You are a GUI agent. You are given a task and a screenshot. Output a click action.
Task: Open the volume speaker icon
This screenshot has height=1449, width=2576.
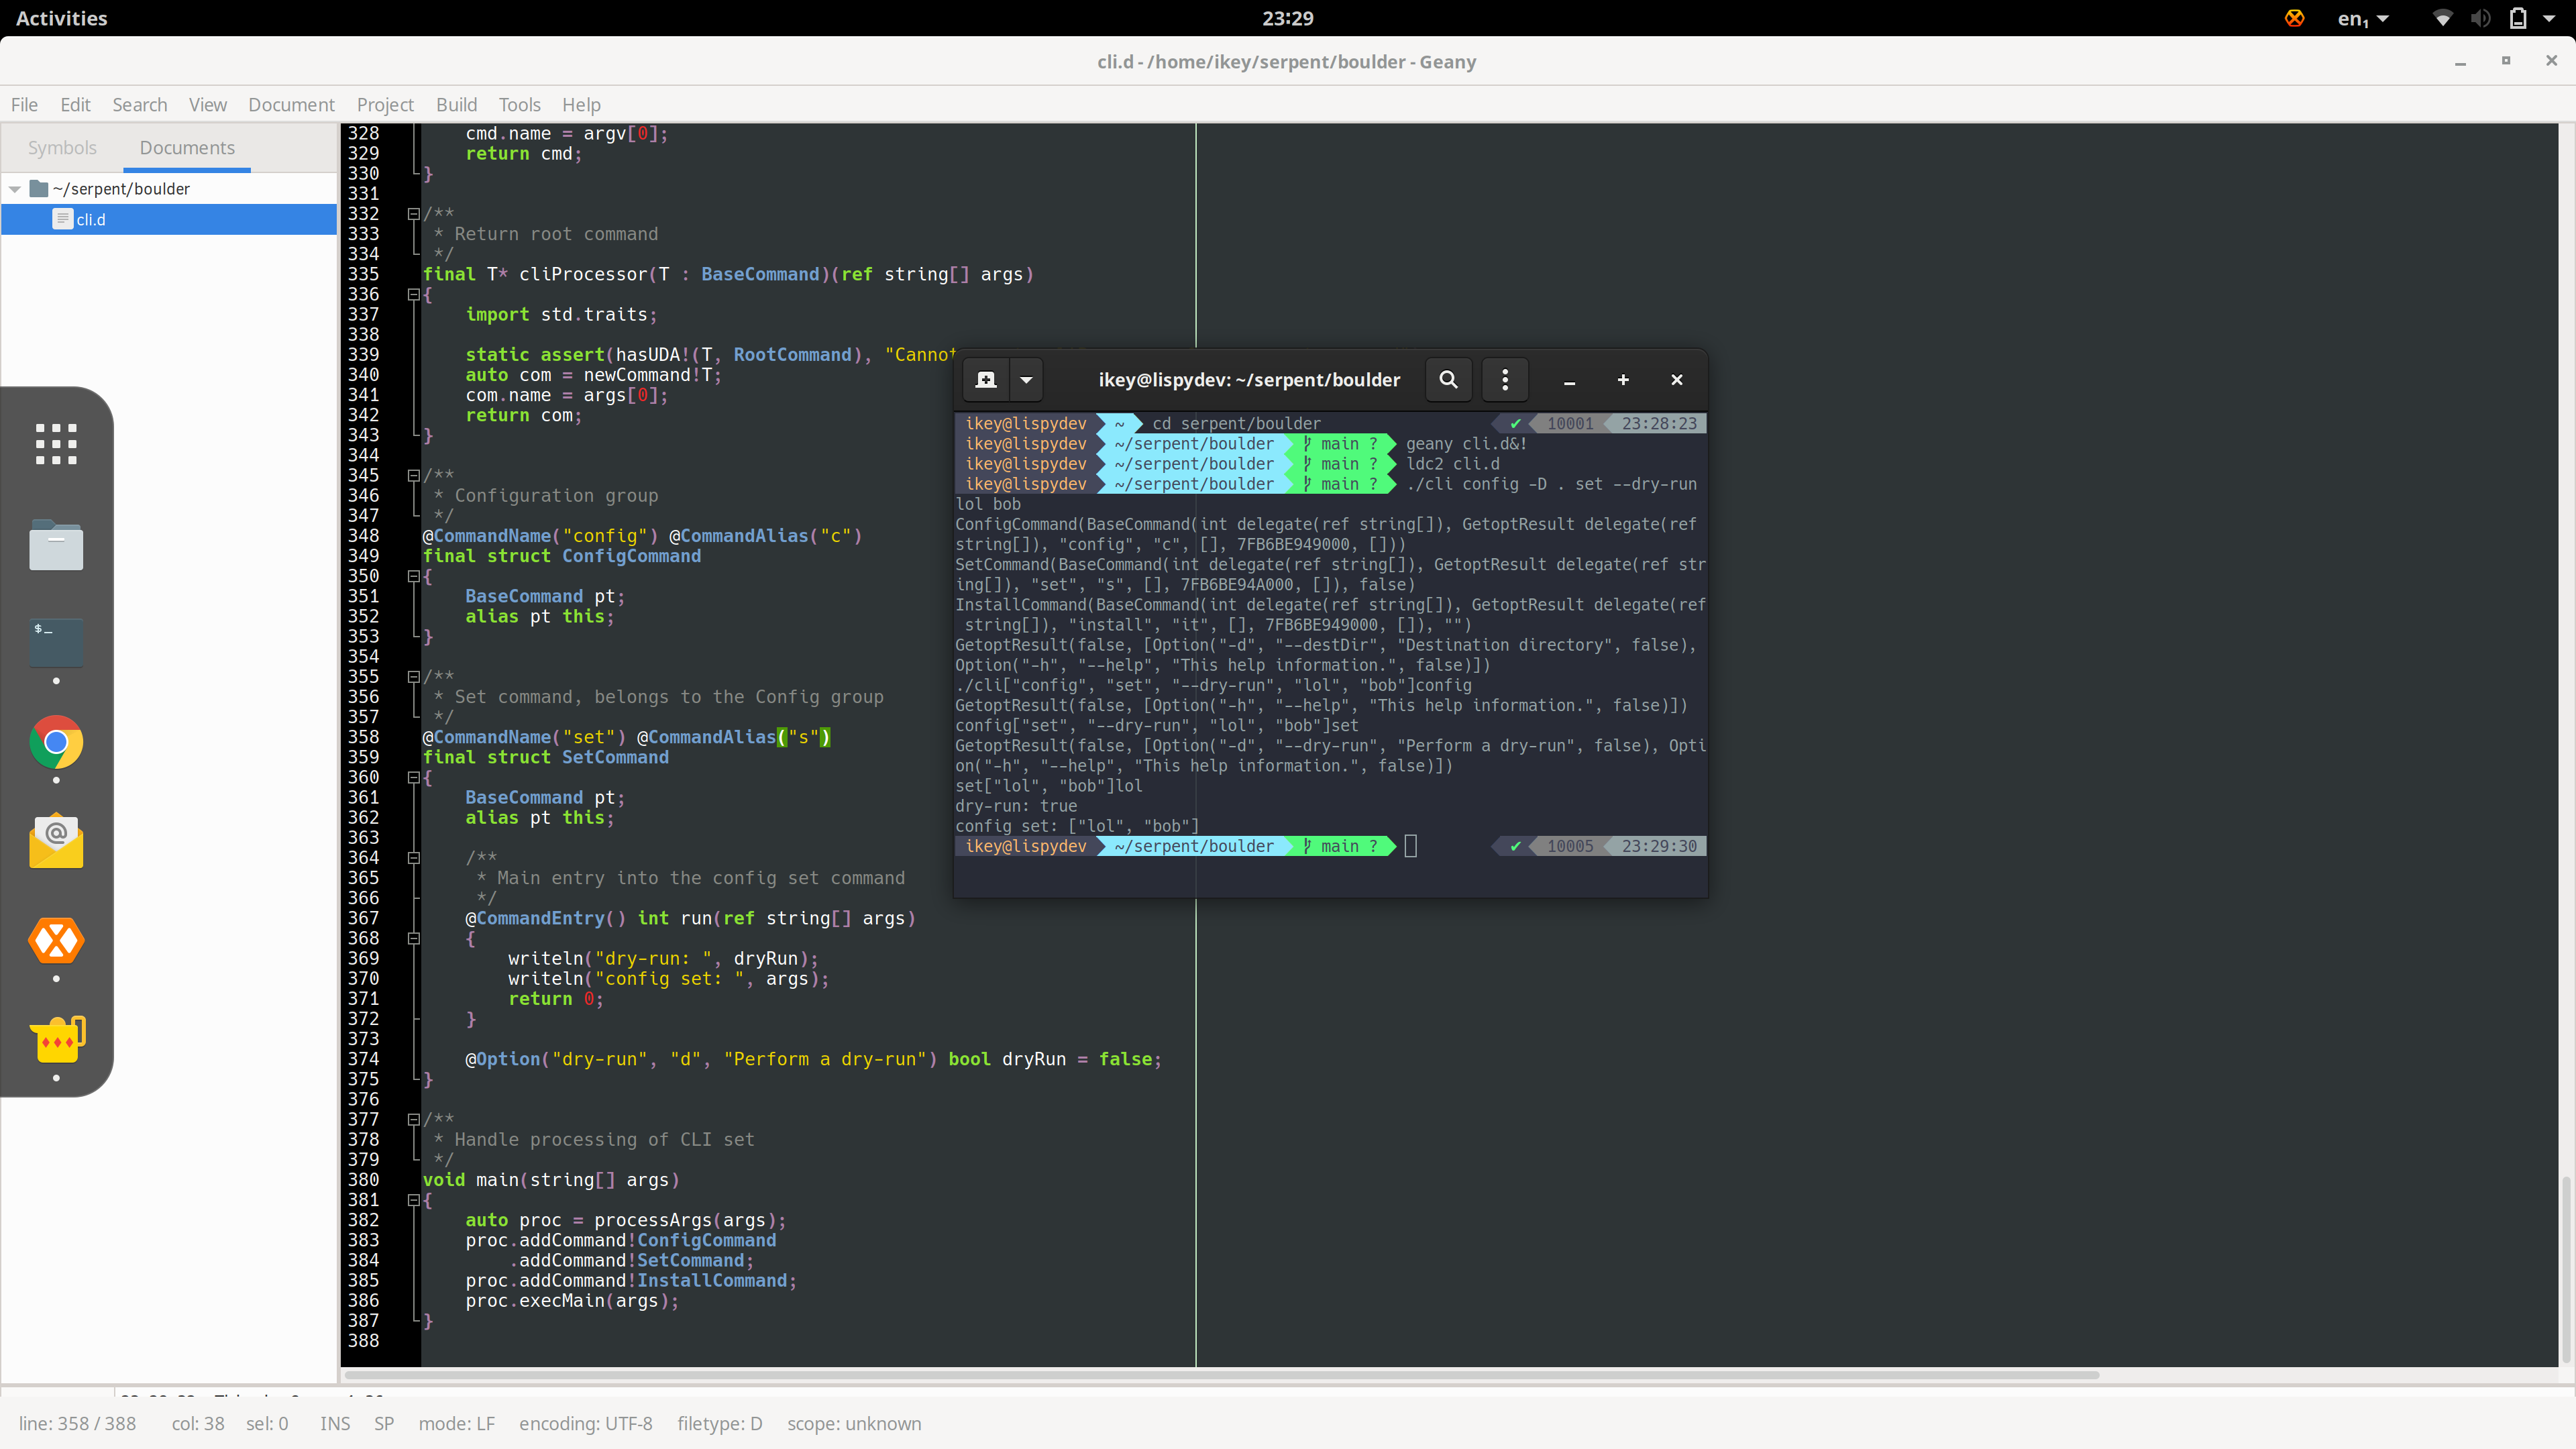tap(2481, 18)
